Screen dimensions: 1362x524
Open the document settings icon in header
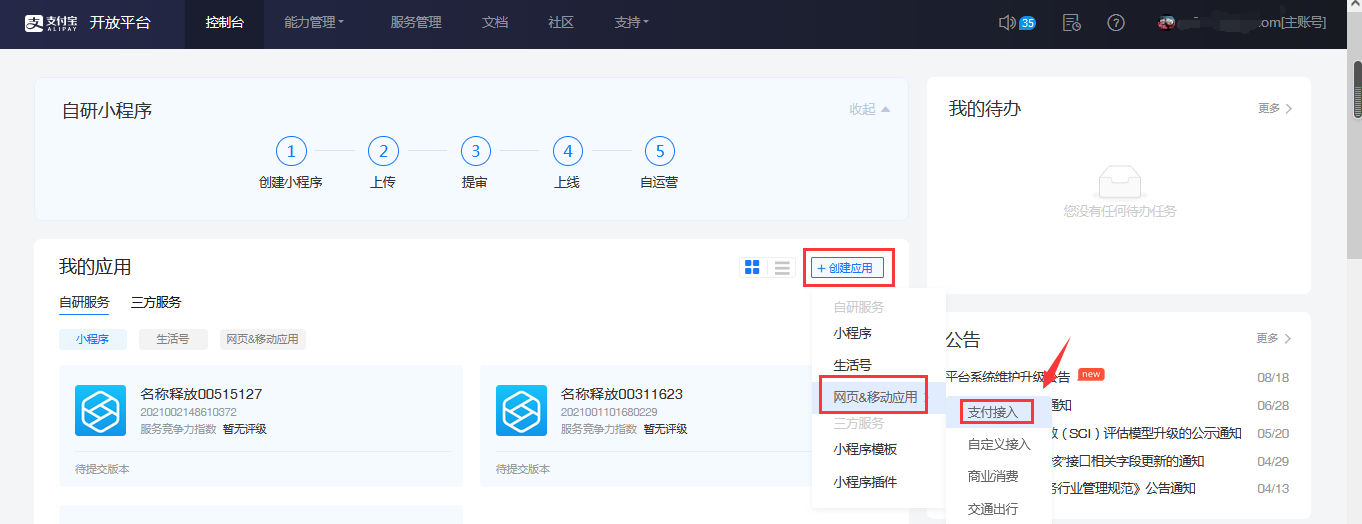click(x=1072, y=23)
